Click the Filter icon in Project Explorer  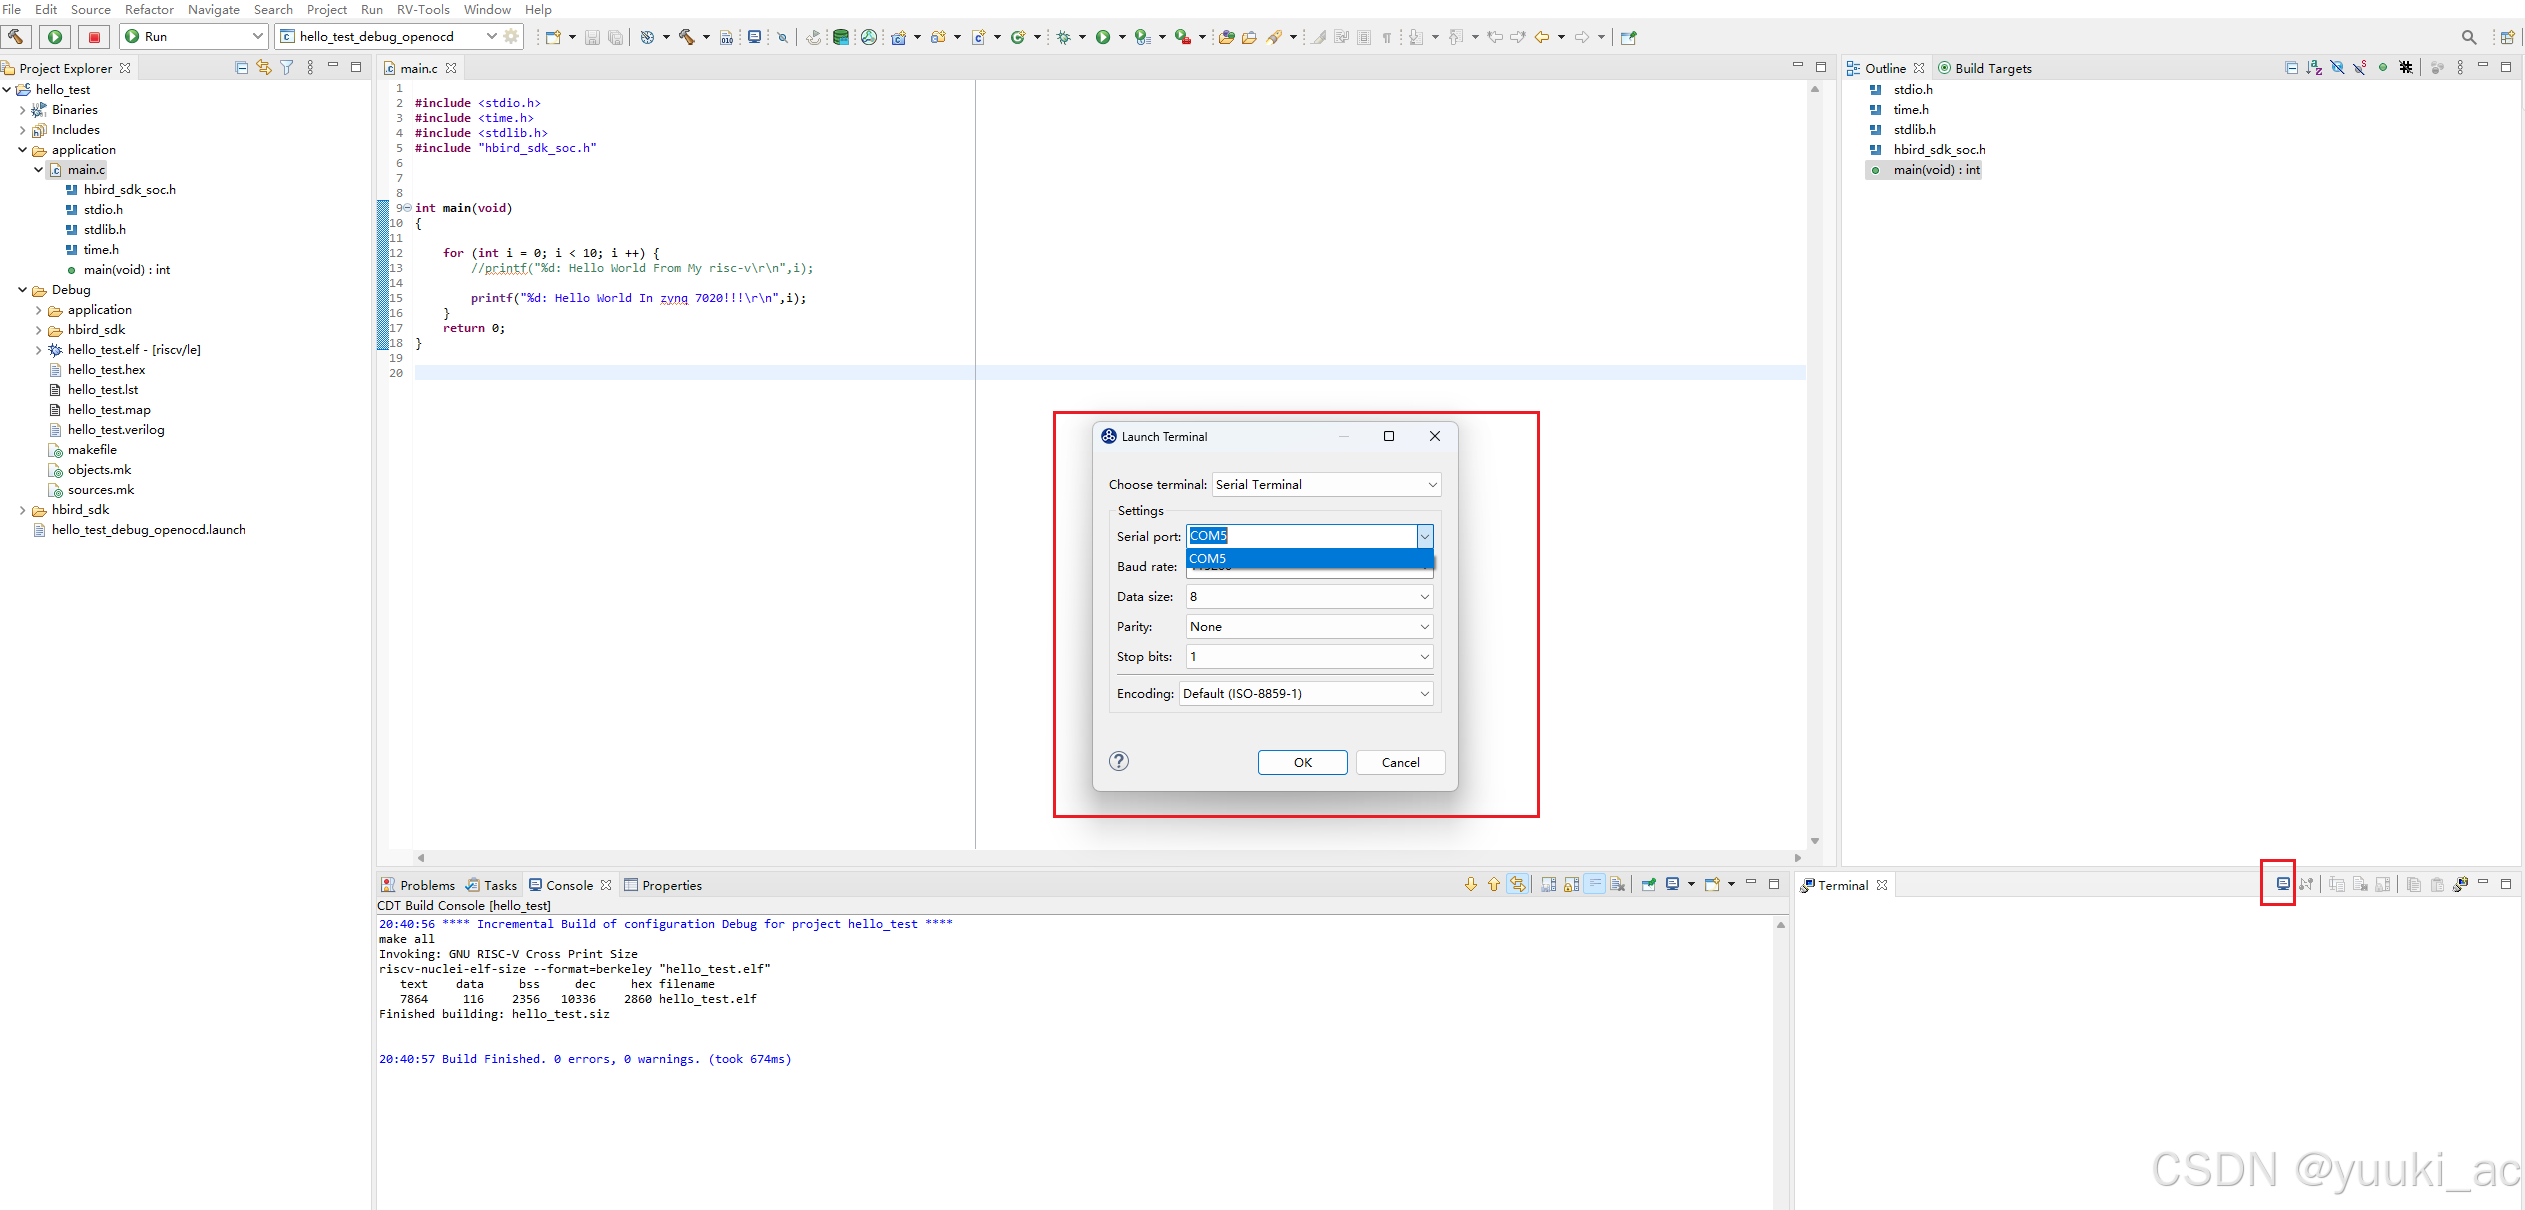[287, 68]
